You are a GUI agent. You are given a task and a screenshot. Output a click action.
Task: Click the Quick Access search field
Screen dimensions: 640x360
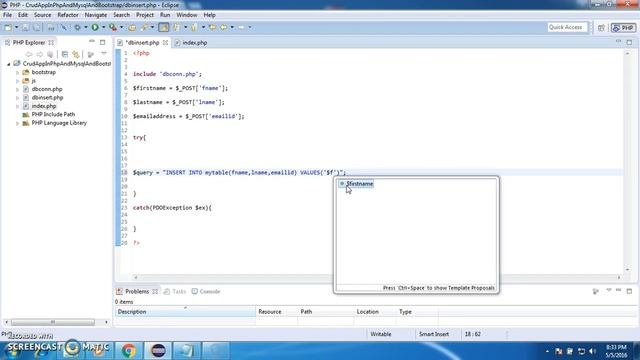pyautogui.click(x=567, y=27)
